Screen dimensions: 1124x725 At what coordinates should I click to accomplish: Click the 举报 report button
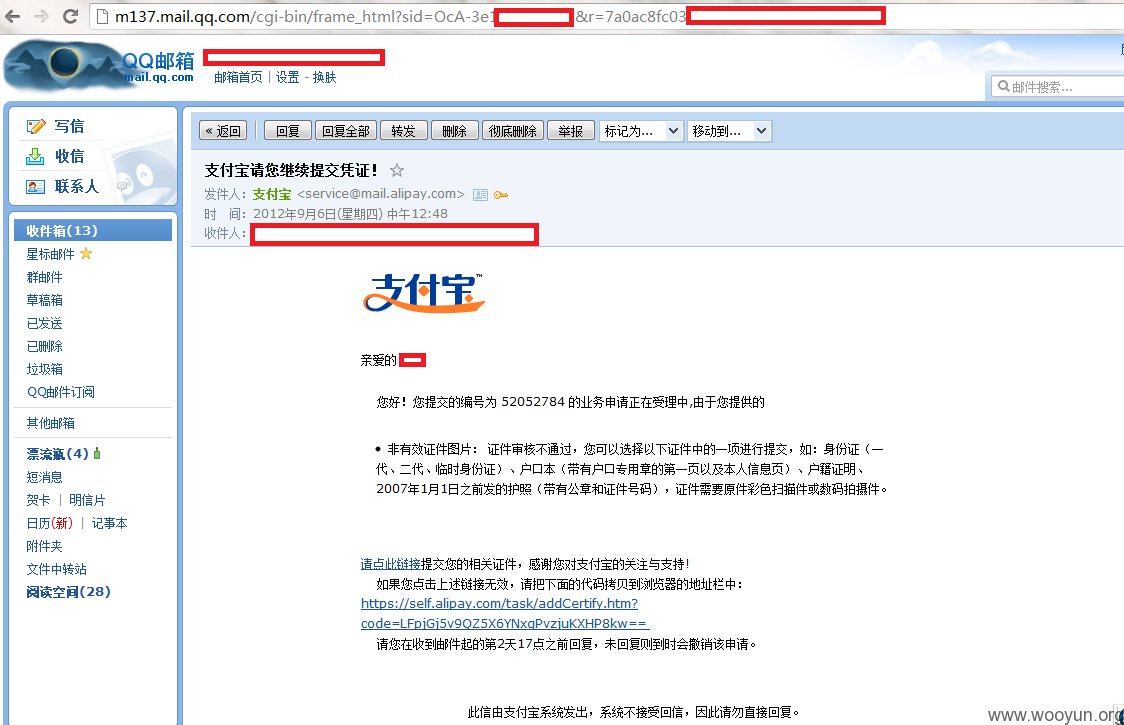click(x=571, y=131)
